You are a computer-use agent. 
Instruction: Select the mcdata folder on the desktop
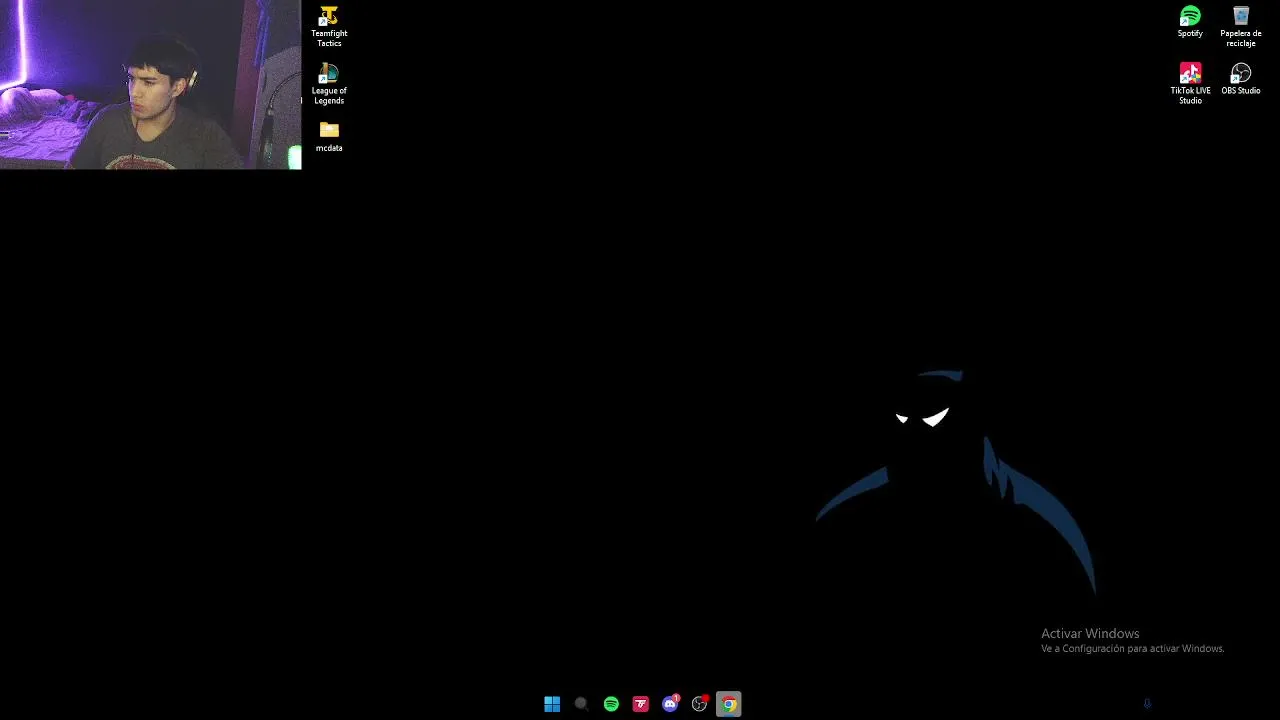pyautogui.click(x=329, y=137)
